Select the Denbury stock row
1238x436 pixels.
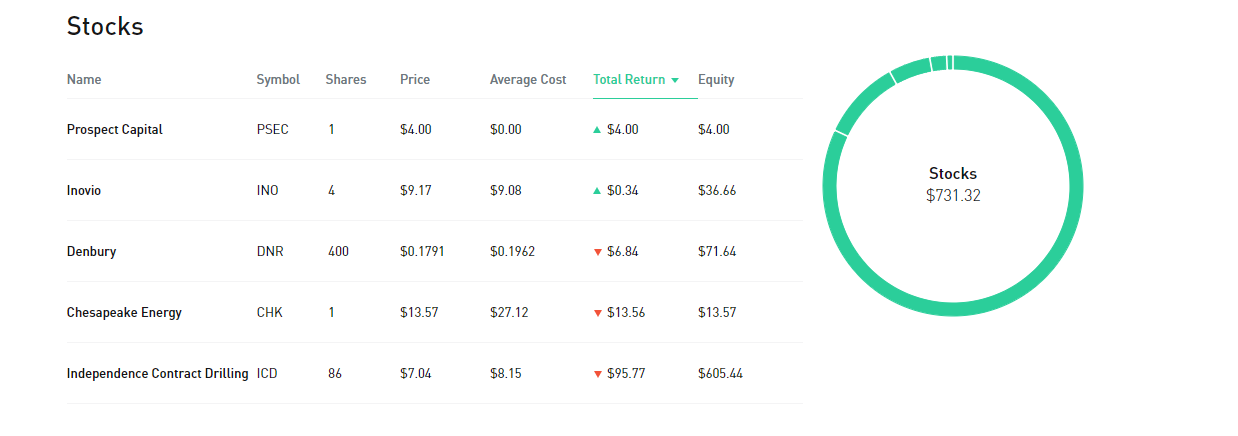click(91, 252)
